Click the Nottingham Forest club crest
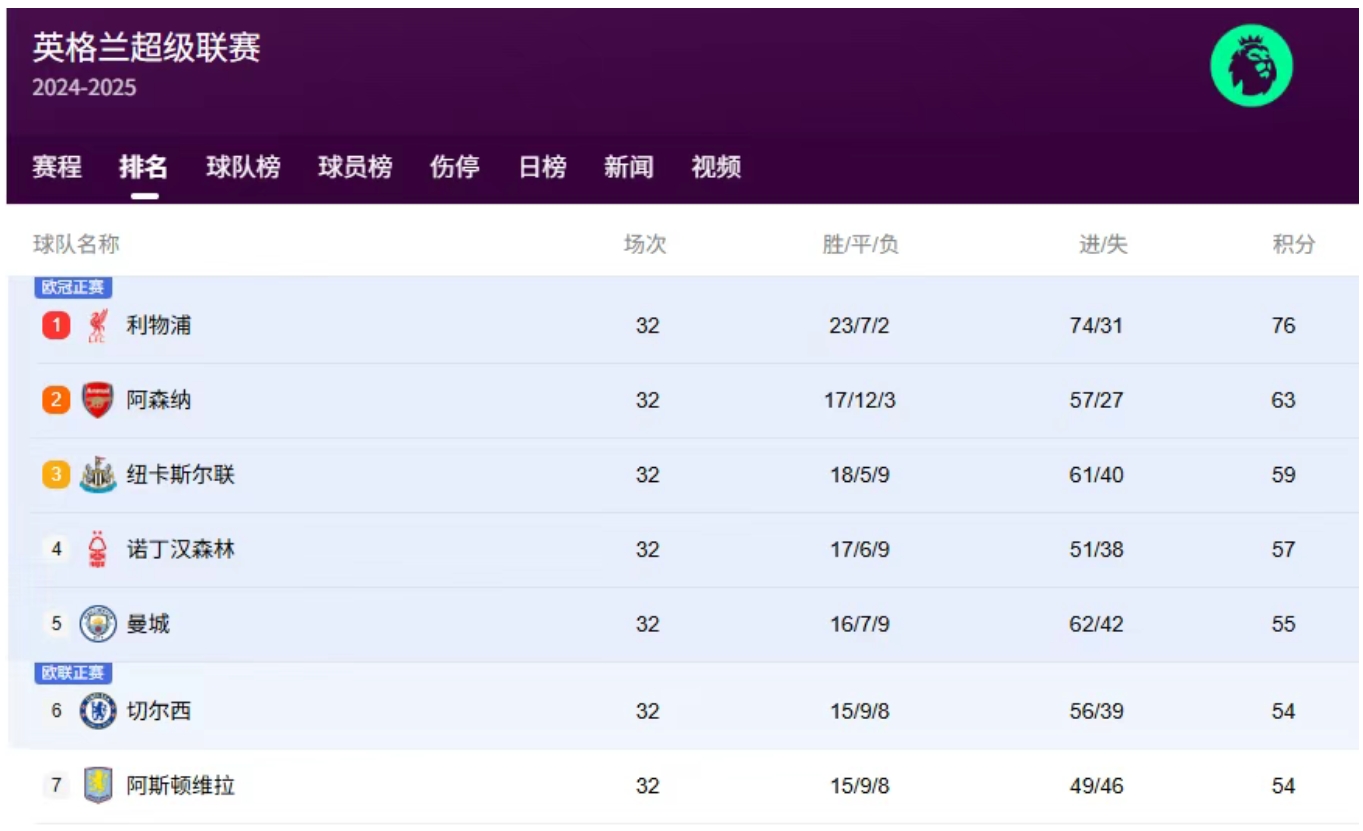The height and width of the screenshot is (831, 1363). [x=97, y=549]
